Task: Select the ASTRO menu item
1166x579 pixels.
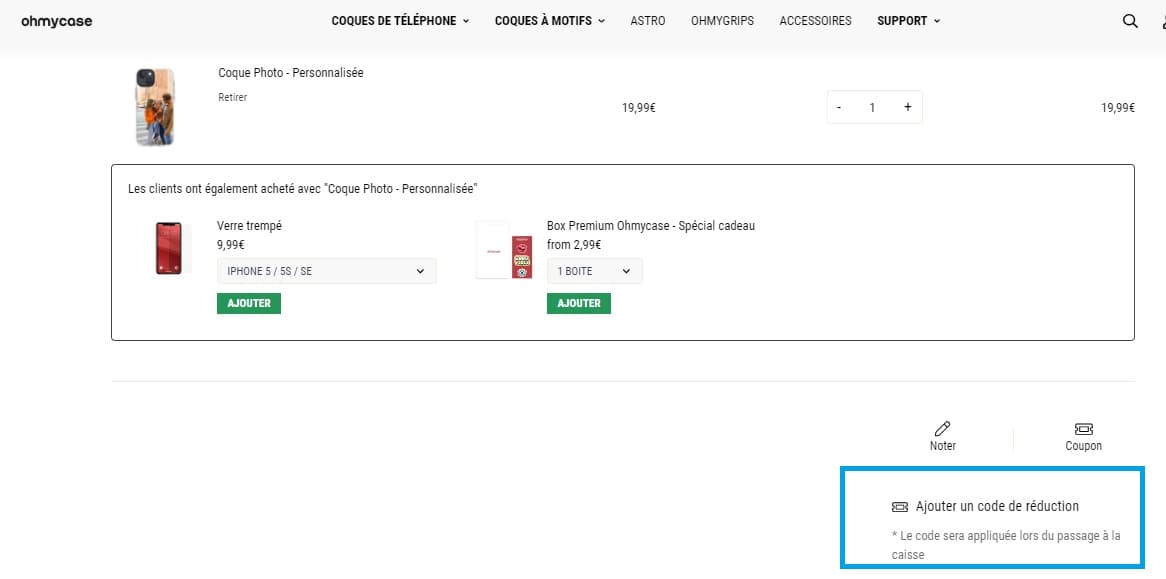Action: (647, 20)
